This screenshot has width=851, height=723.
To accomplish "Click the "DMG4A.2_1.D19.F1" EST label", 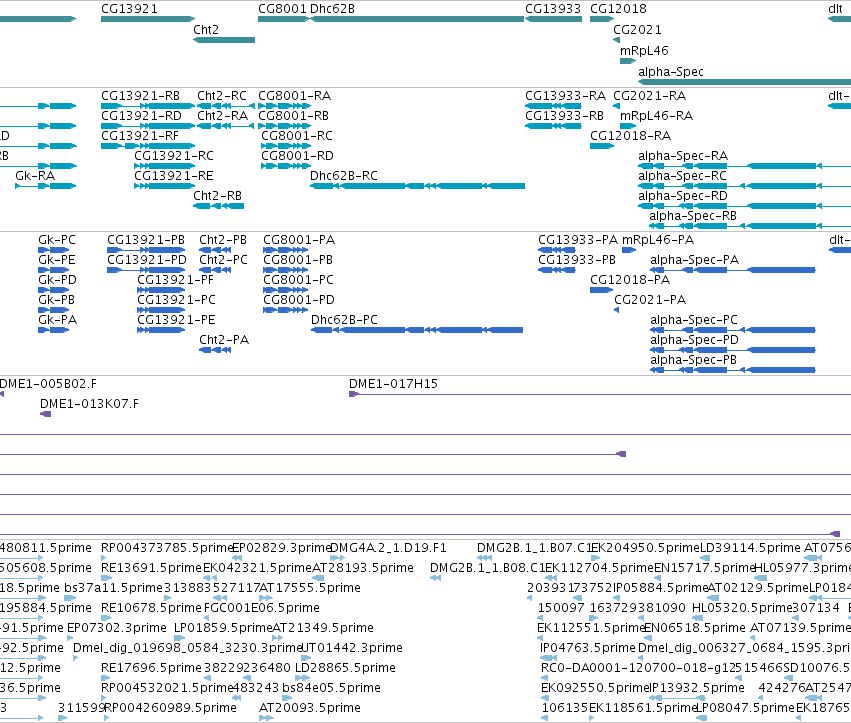I will pyautogui.click(x=388, y=548).
